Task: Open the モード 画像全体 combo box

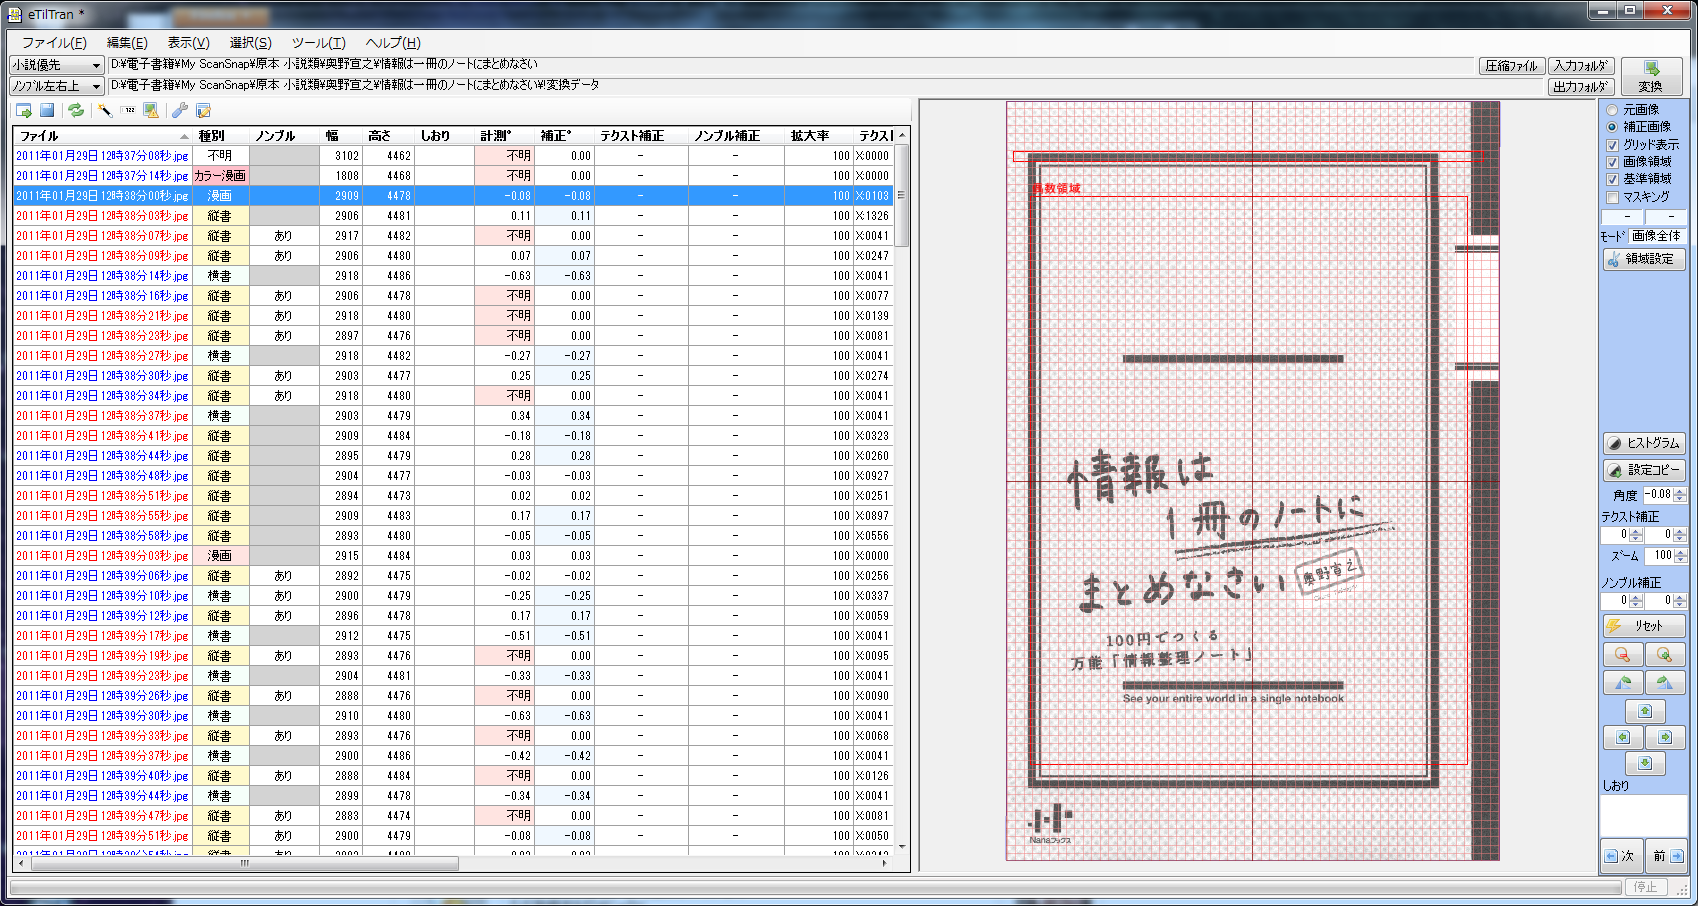Action: pyautogui.click(x=1656, y=236)
